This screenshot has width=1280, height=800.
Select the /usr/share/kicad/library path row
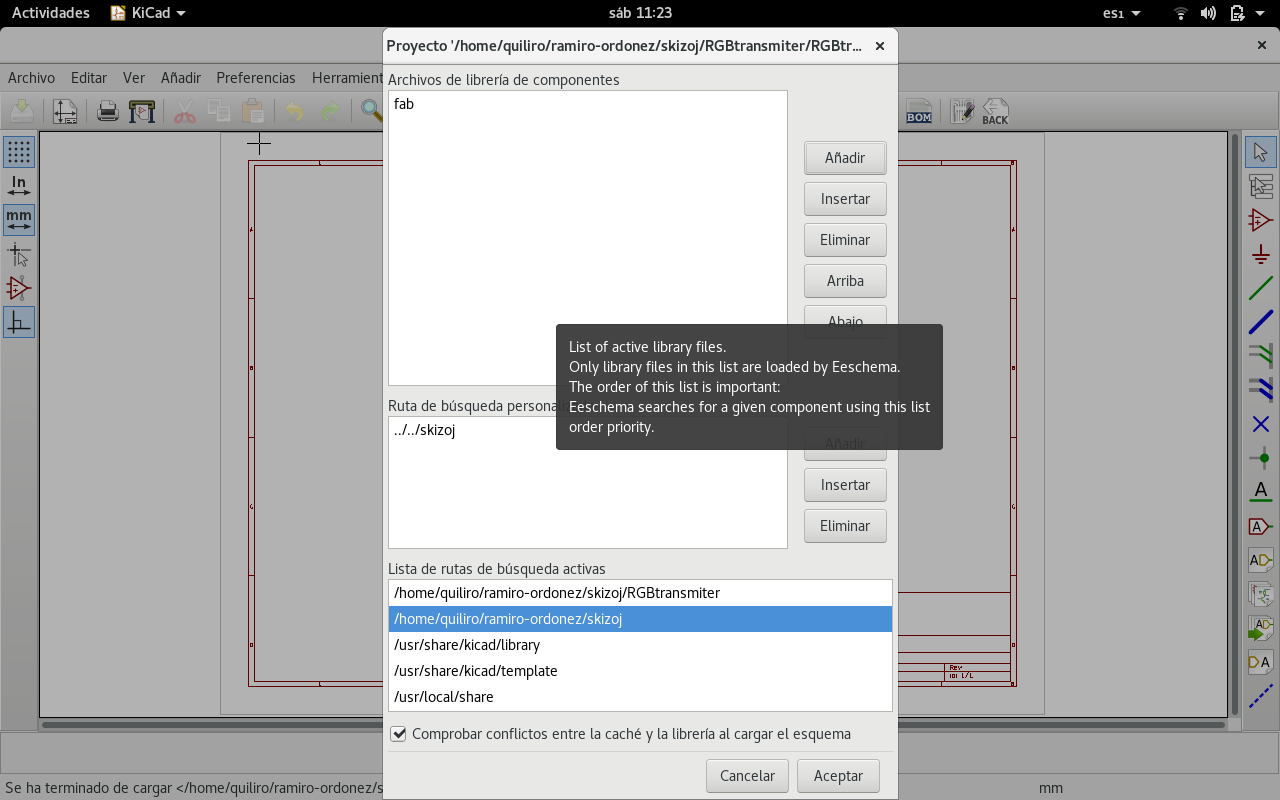tap(640, 645)
